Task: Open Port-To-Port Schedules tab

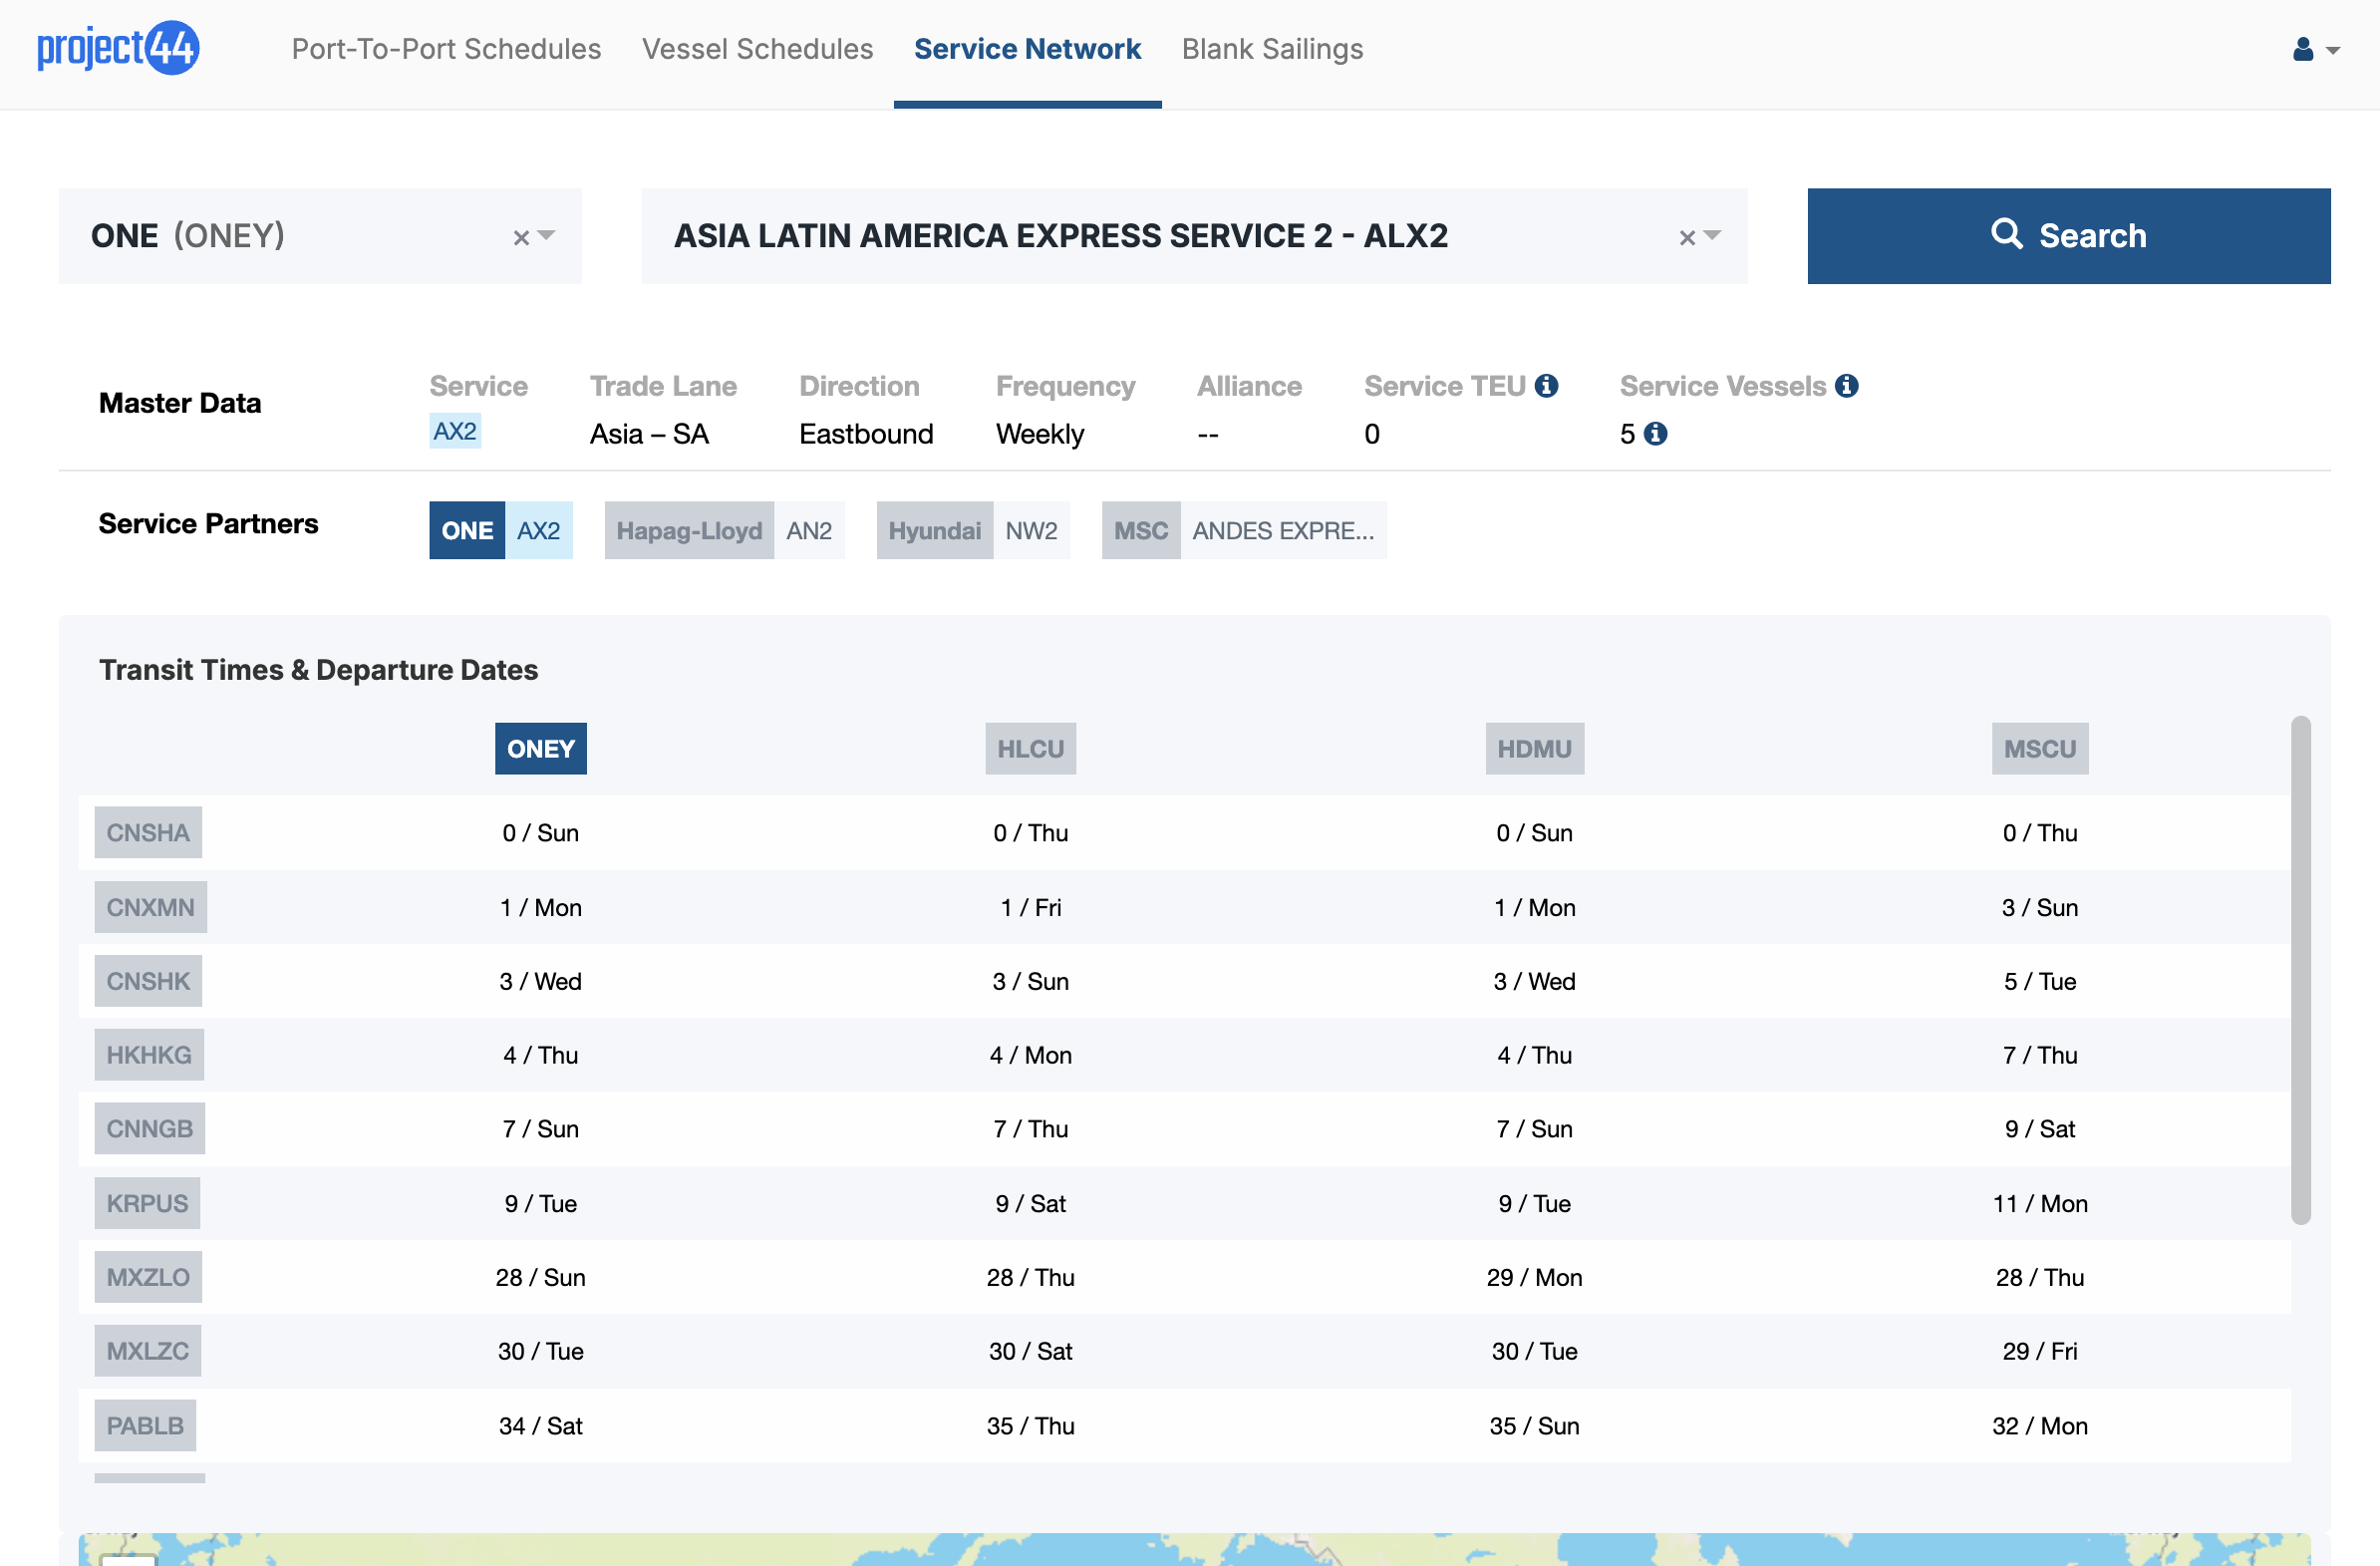Action: tap(446, 49)
